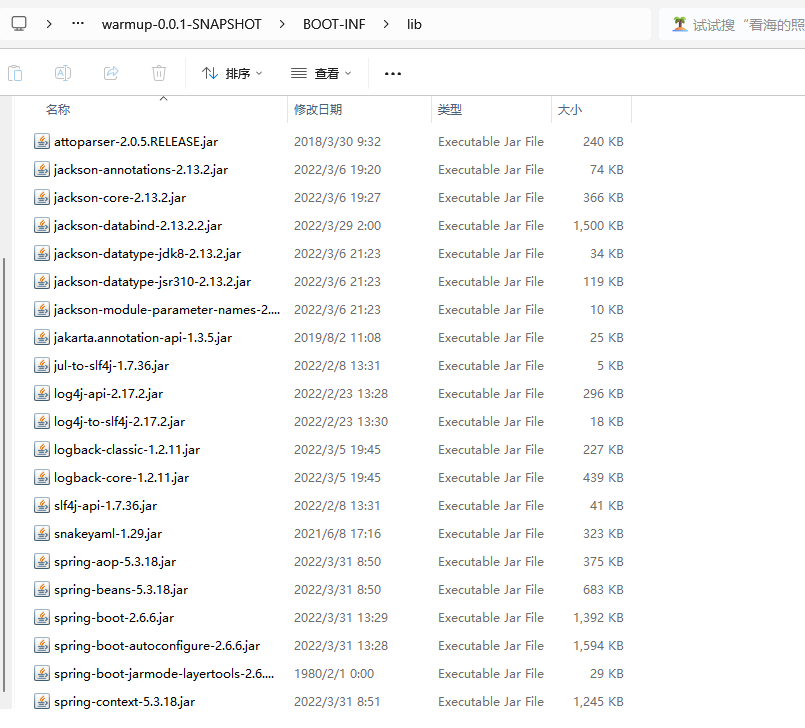Click the Share toolbar icon
Screen dimensions: 805x728
111,73
